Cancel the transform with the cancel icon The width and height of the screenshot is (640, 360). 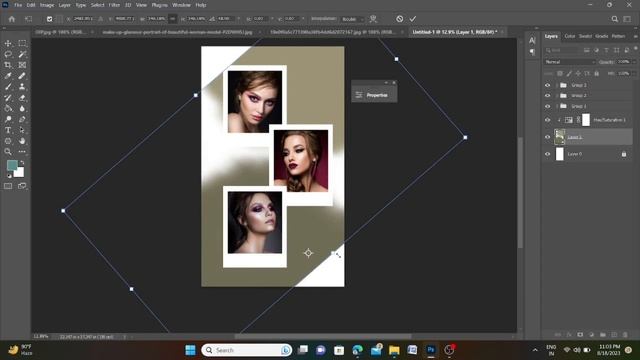(400, 19)
